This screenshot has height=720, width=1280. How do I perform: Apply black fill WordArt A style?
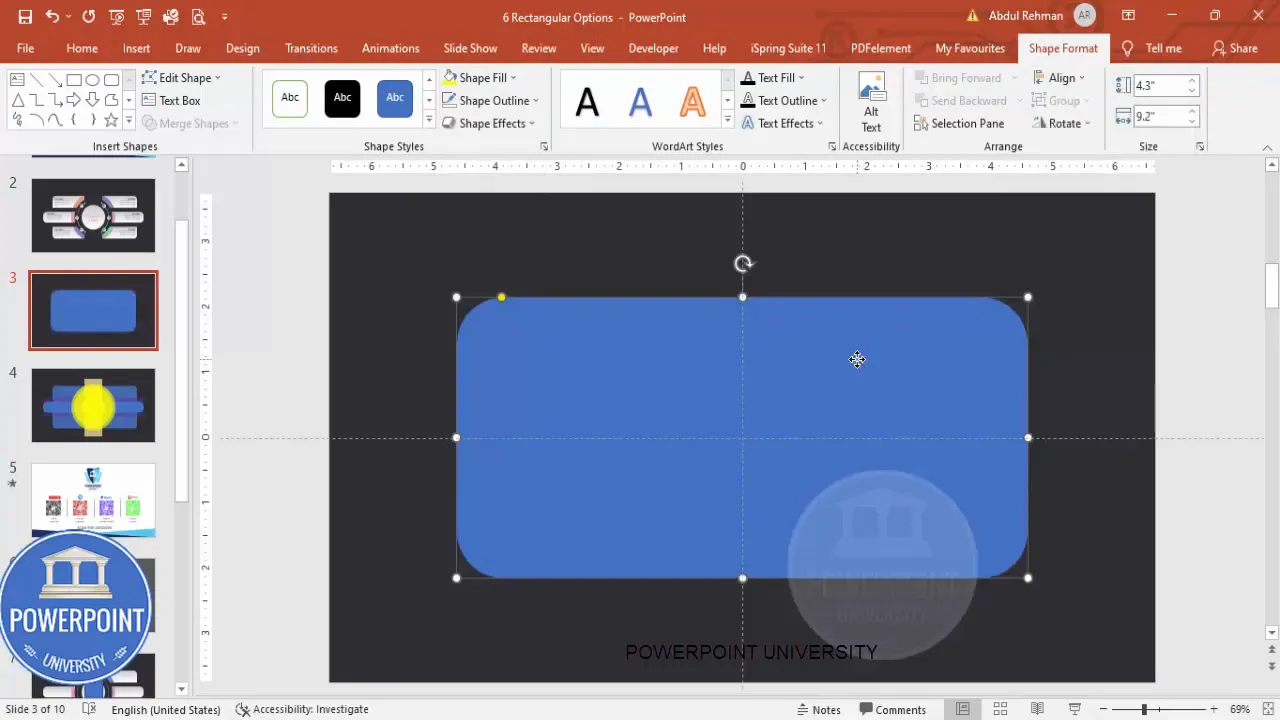tap(588, 101)
